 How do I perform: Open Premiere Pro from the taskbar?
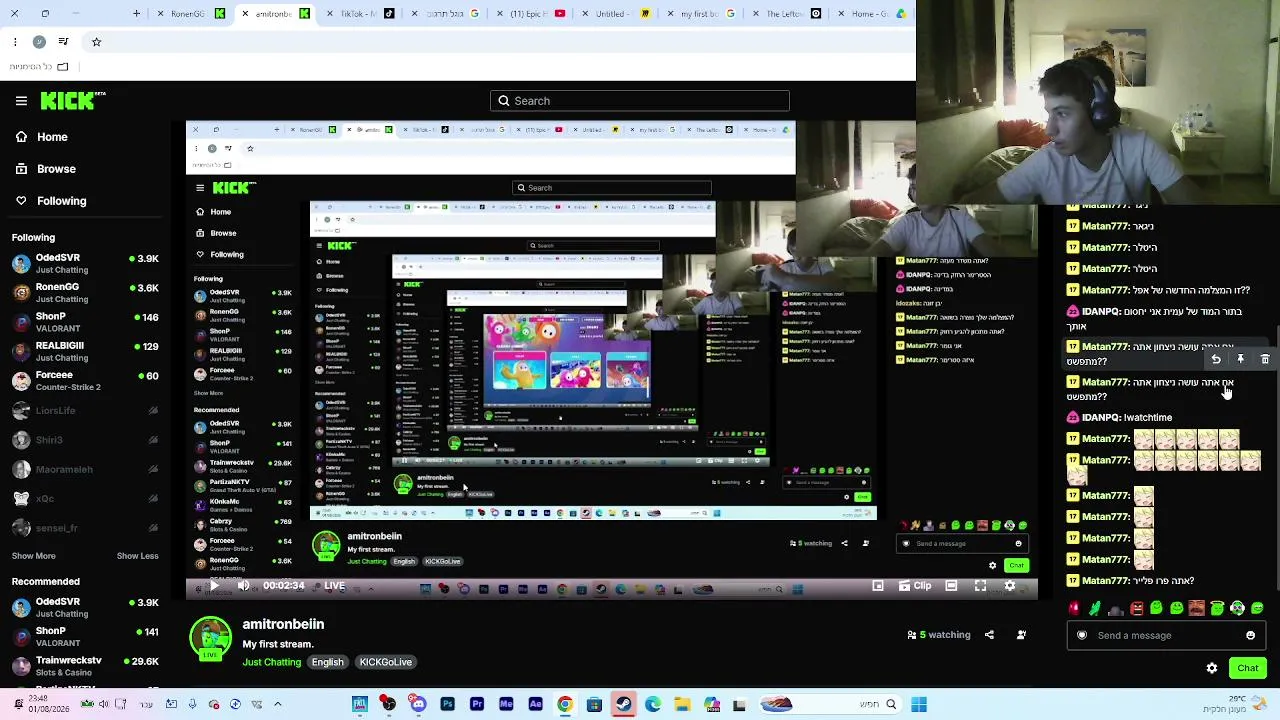477,705
